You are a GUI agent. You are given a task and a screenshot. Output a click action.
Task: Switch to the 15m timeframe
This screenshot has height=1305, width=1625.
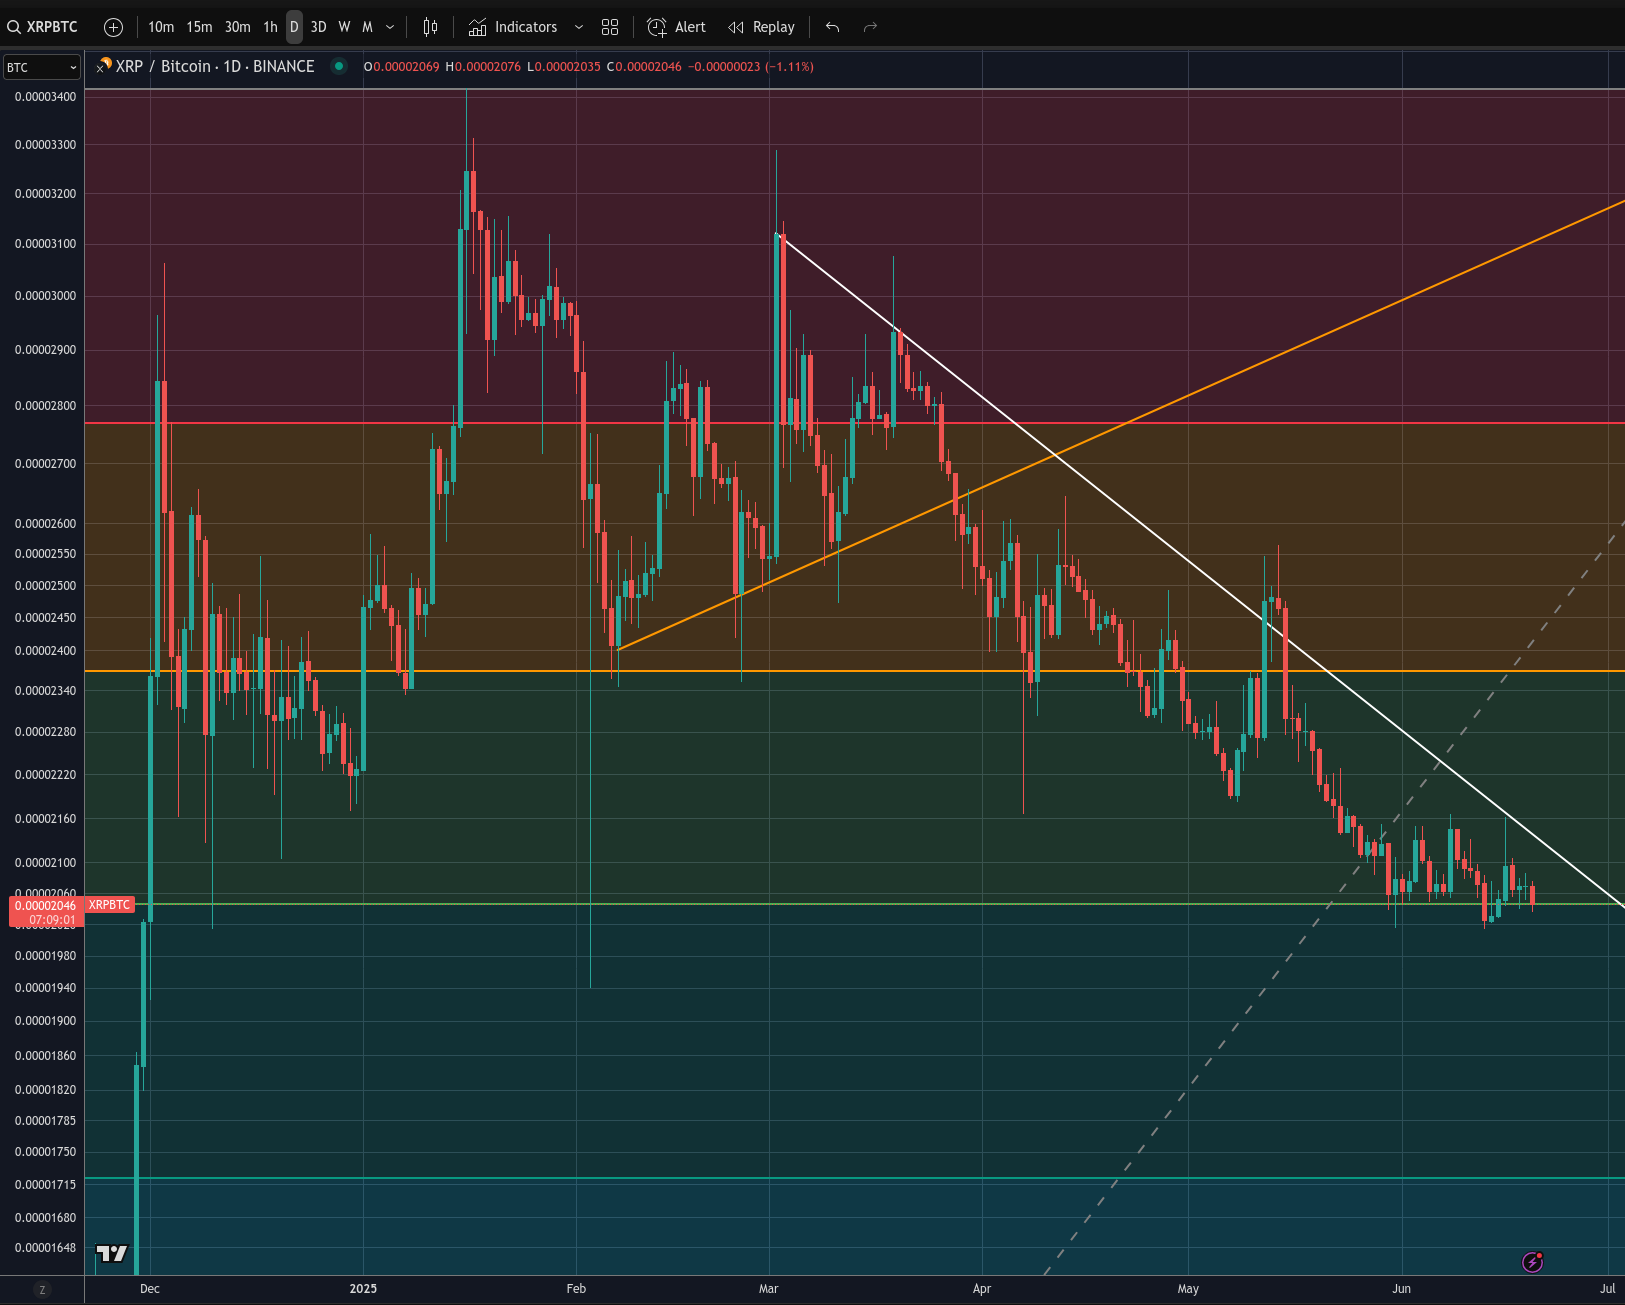click(199, 27)
